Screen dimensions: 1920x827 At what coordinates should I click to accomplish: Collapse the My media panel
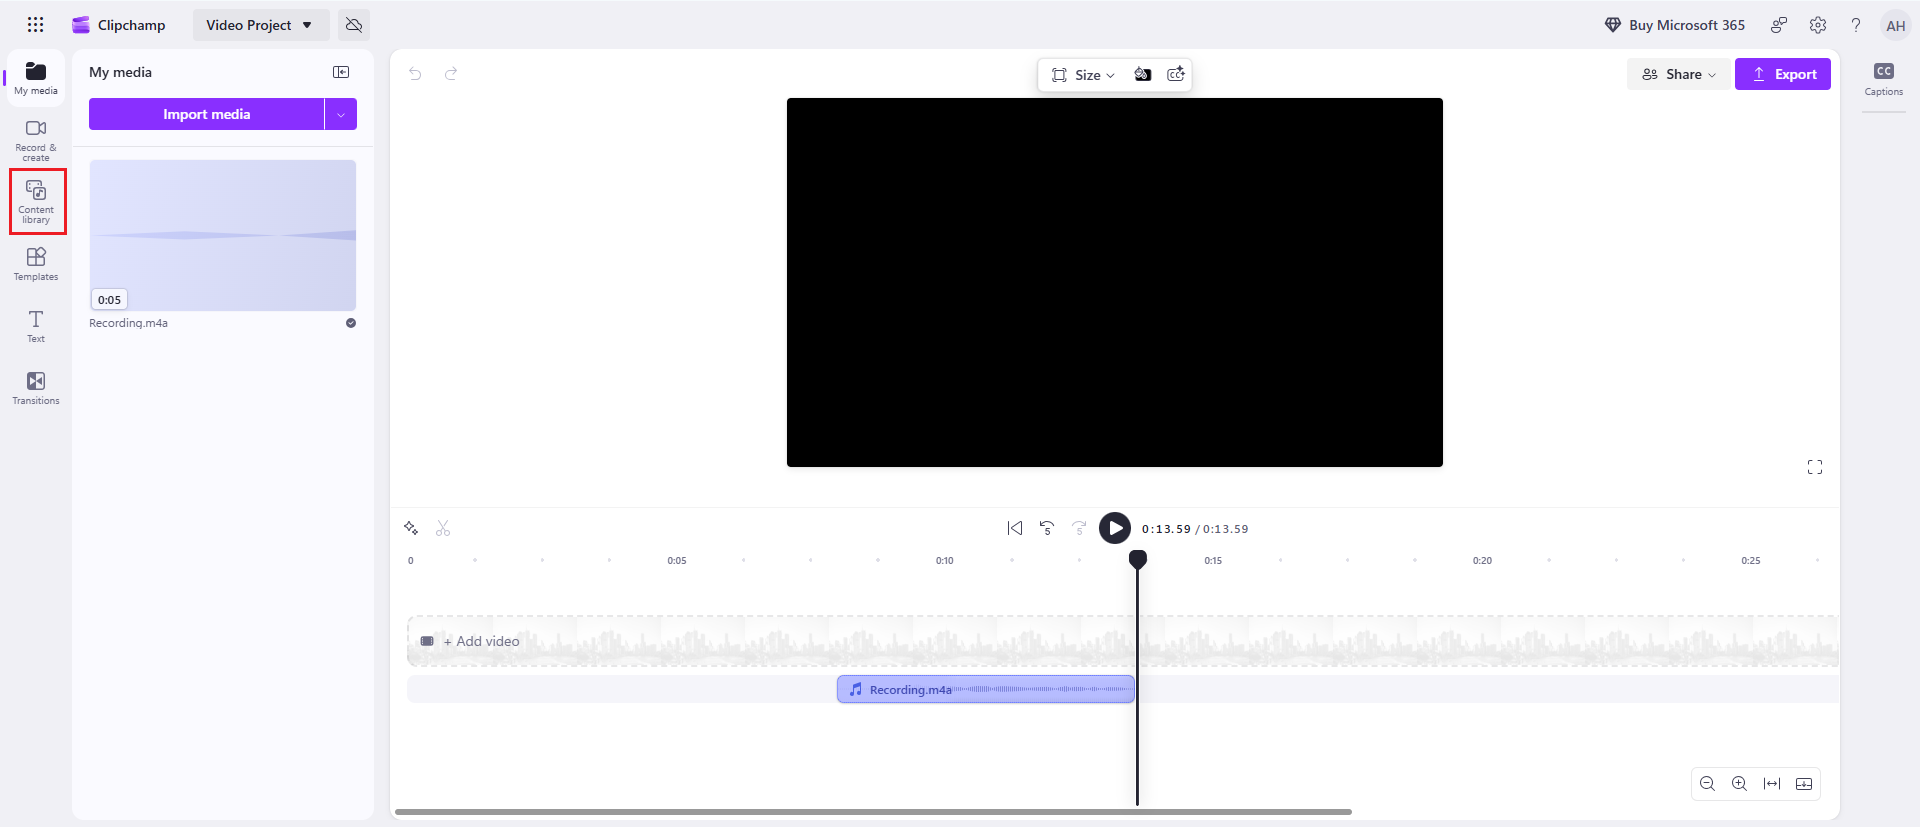(341, 72)
